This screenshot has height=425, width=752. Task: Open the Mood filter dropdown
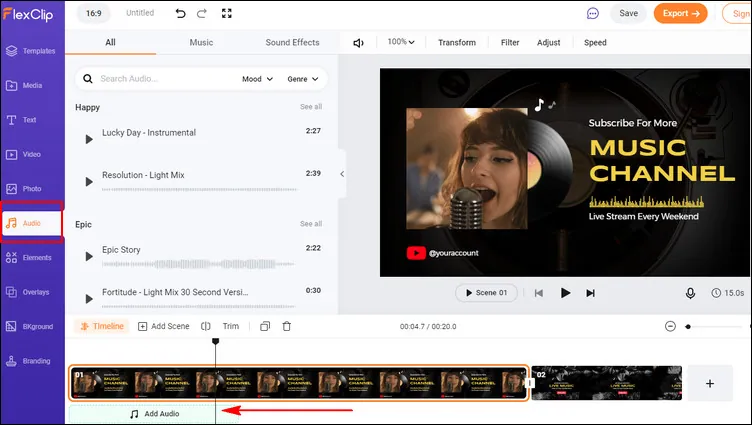(x=257, y=79)
